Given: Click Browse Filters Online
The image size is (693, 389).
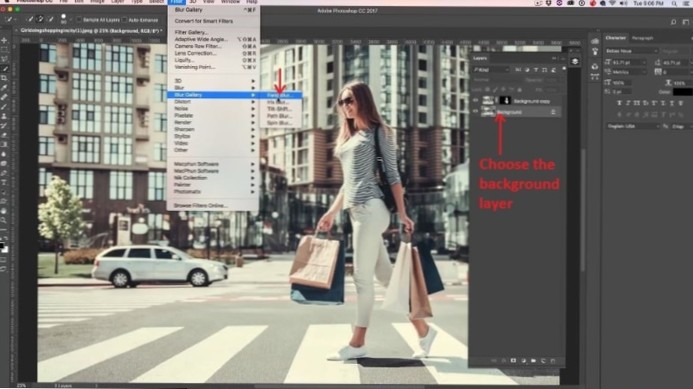Looking at the screenshot, I should click(201, 206).
